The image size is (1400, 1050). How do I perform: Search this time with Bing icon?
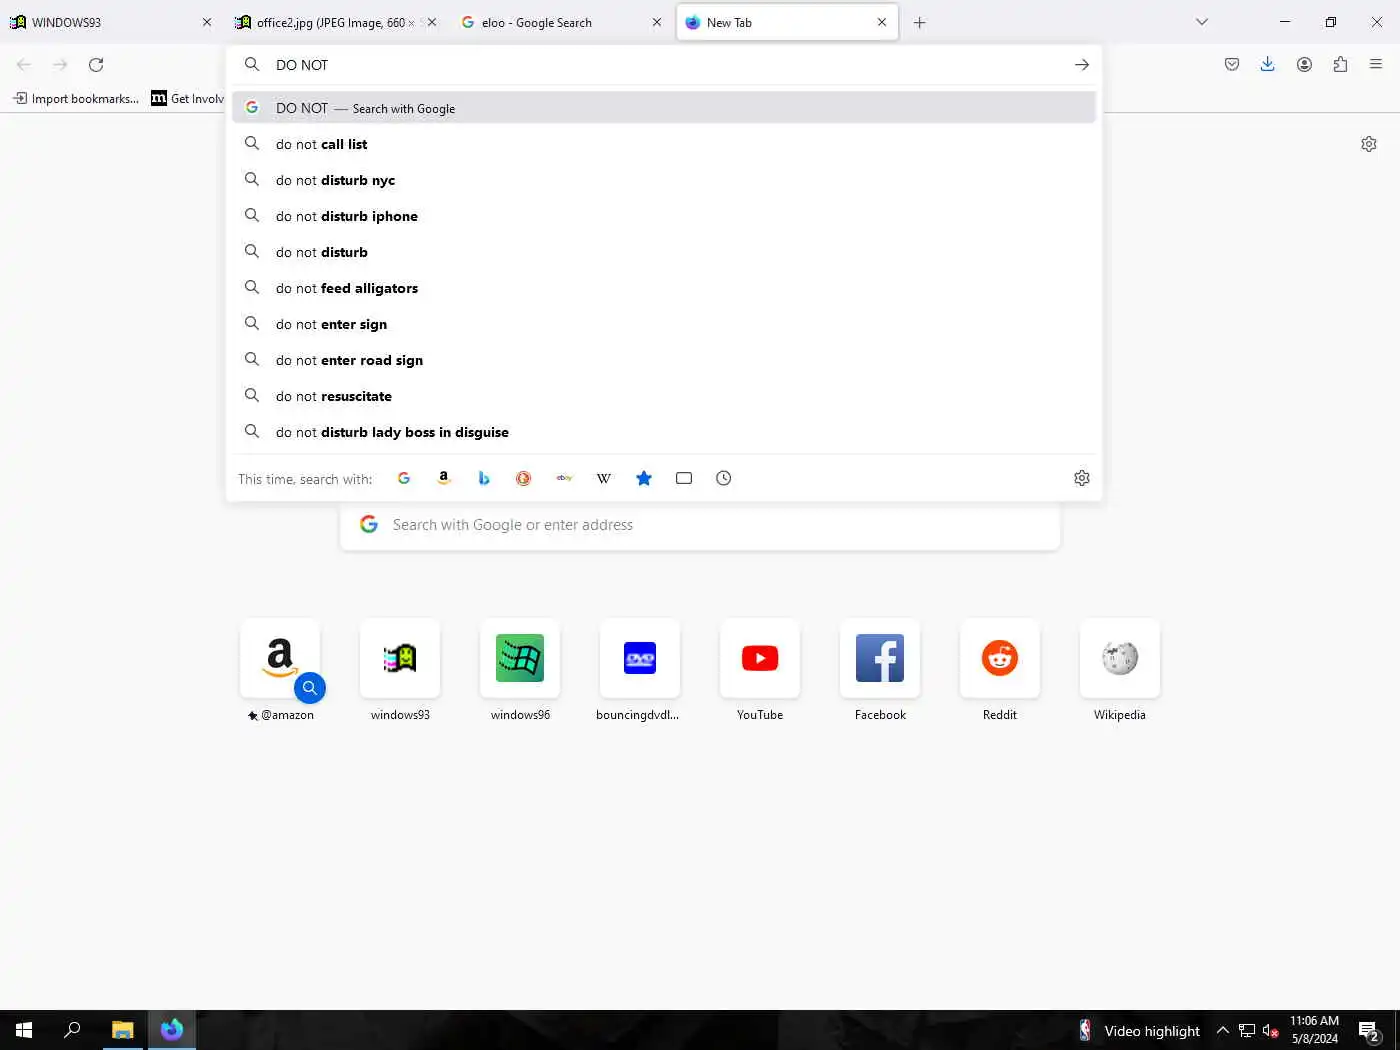(x=484, y=478)
